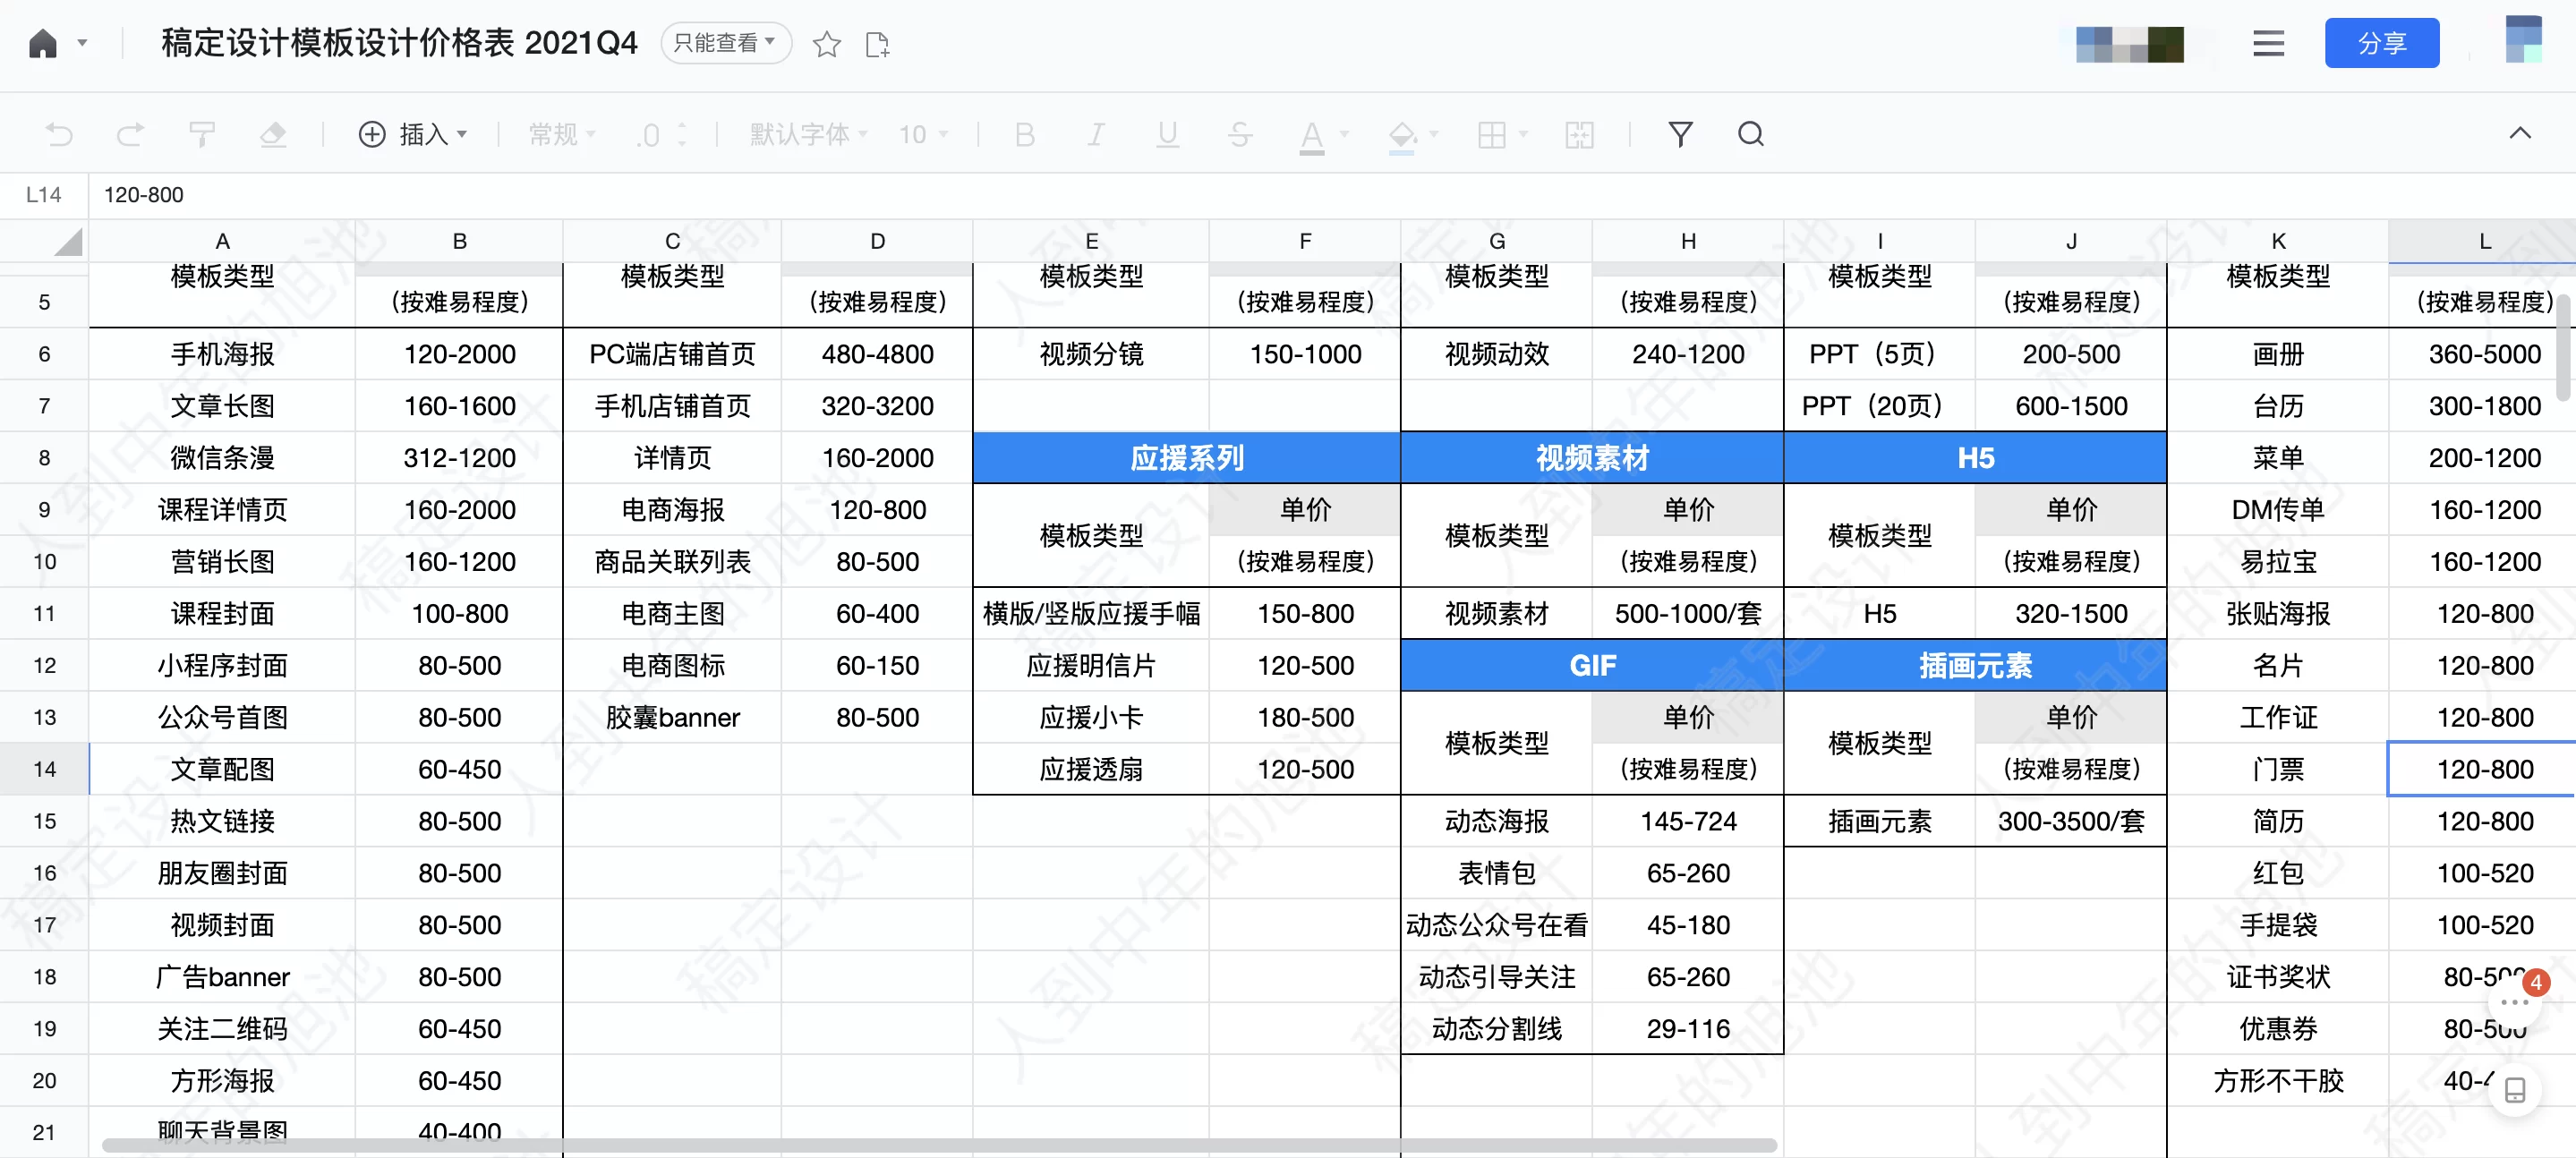The image size is (2576, 1158).
Task: Select the format painter tool
Action: [202, 134]
